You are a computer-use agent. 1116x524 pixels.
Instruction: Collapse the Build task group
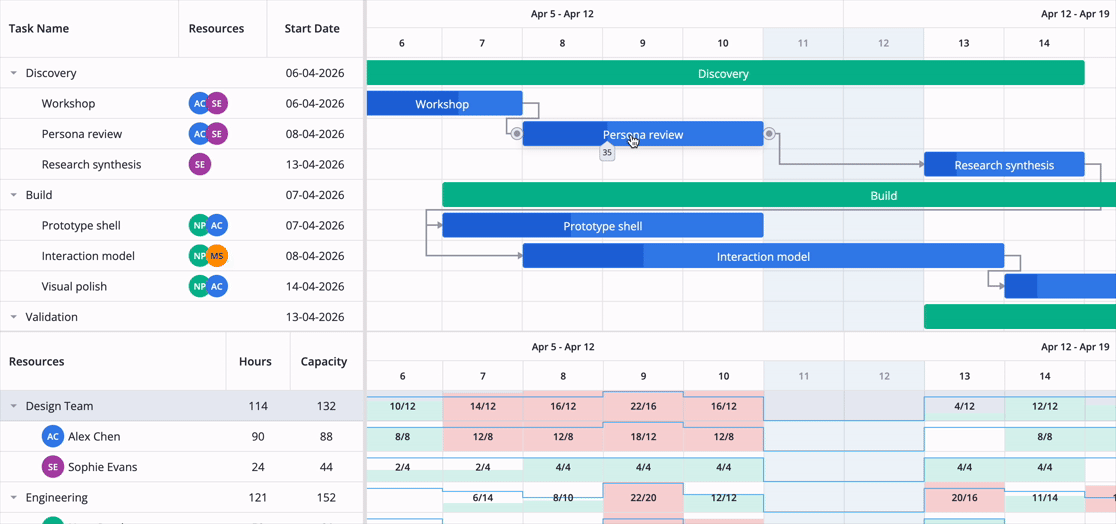click(x=14, y=195)
